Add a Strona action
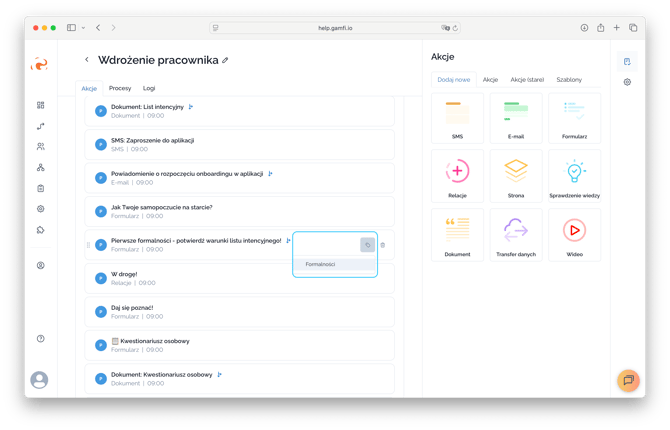 516,176
